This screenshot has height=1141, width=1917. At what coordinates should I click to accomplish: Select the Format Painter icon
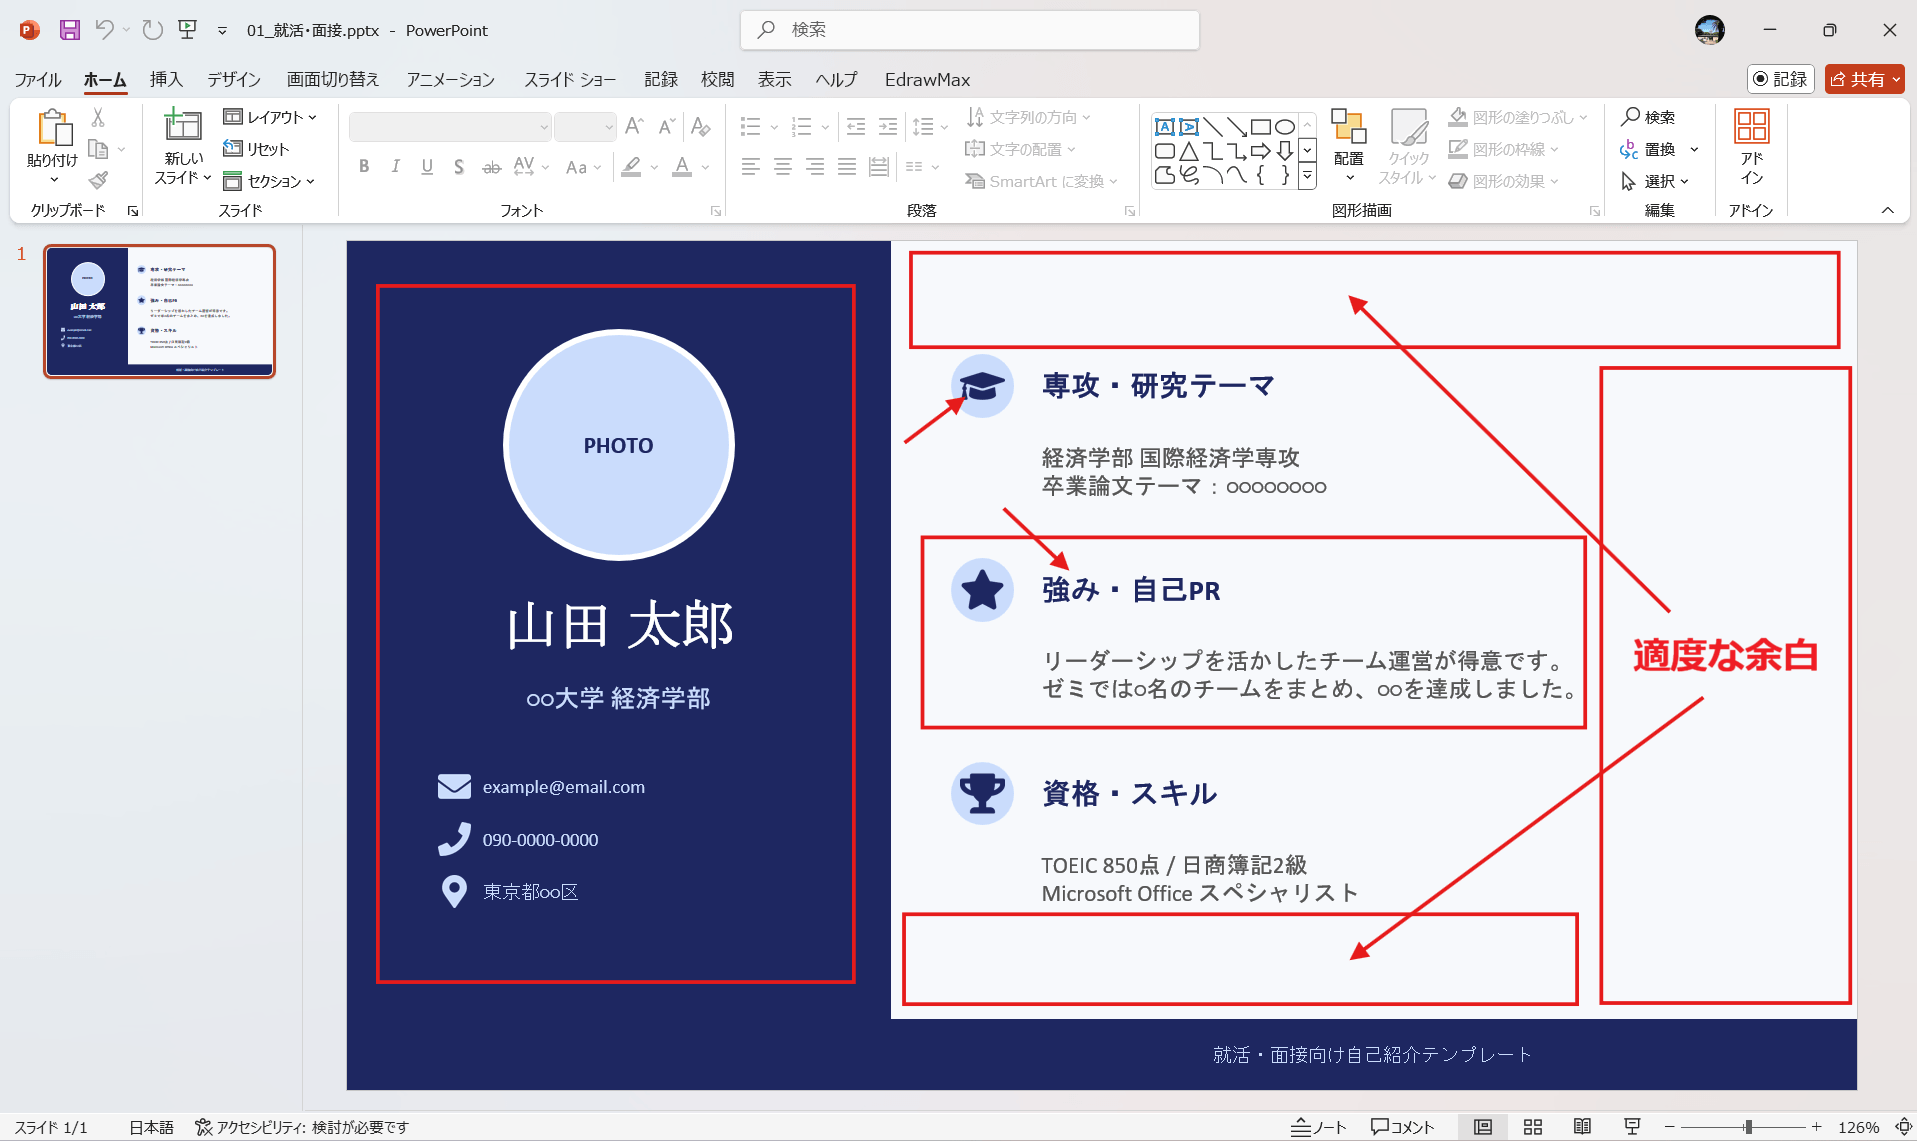(x=97, y=180)
